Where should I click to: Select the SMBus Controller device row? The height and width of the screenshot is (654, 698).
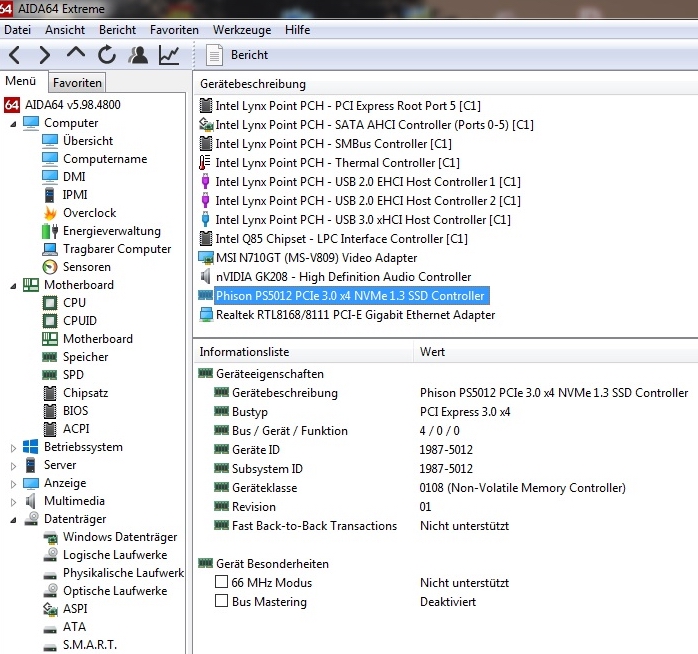pos(333,144)
